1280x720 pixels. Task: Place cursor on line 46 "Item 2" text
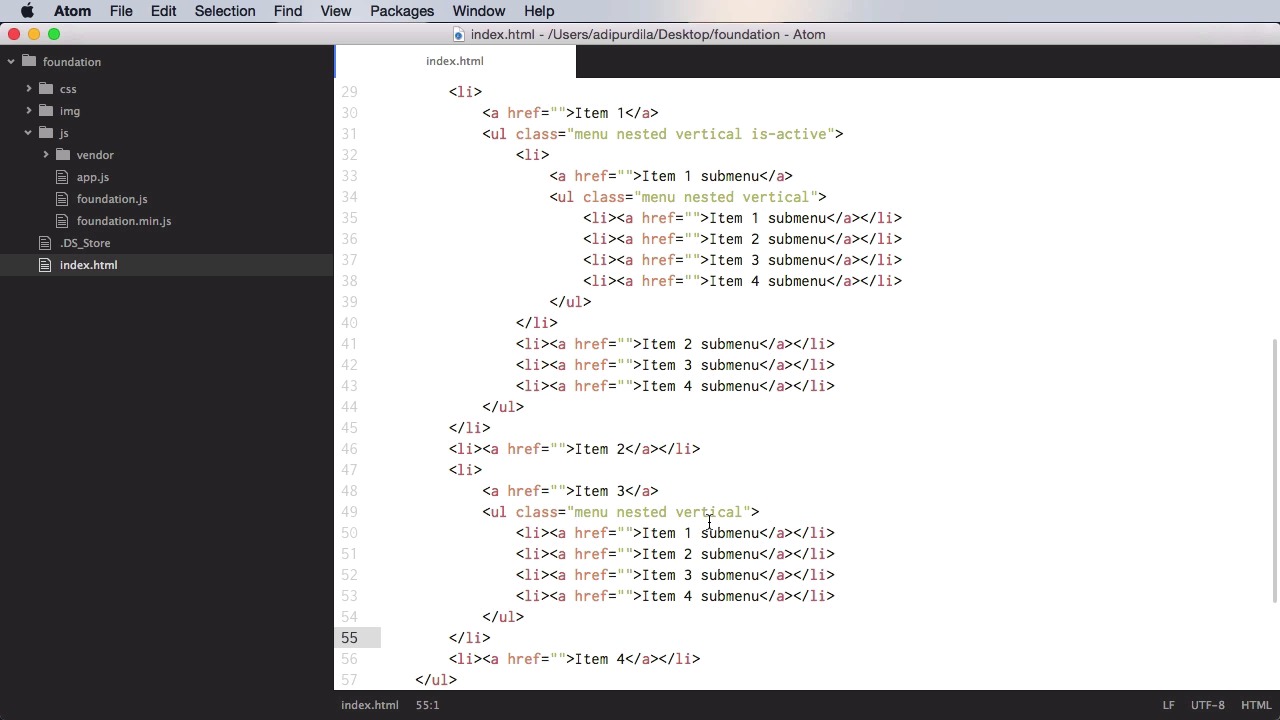[x=599, y=449]
